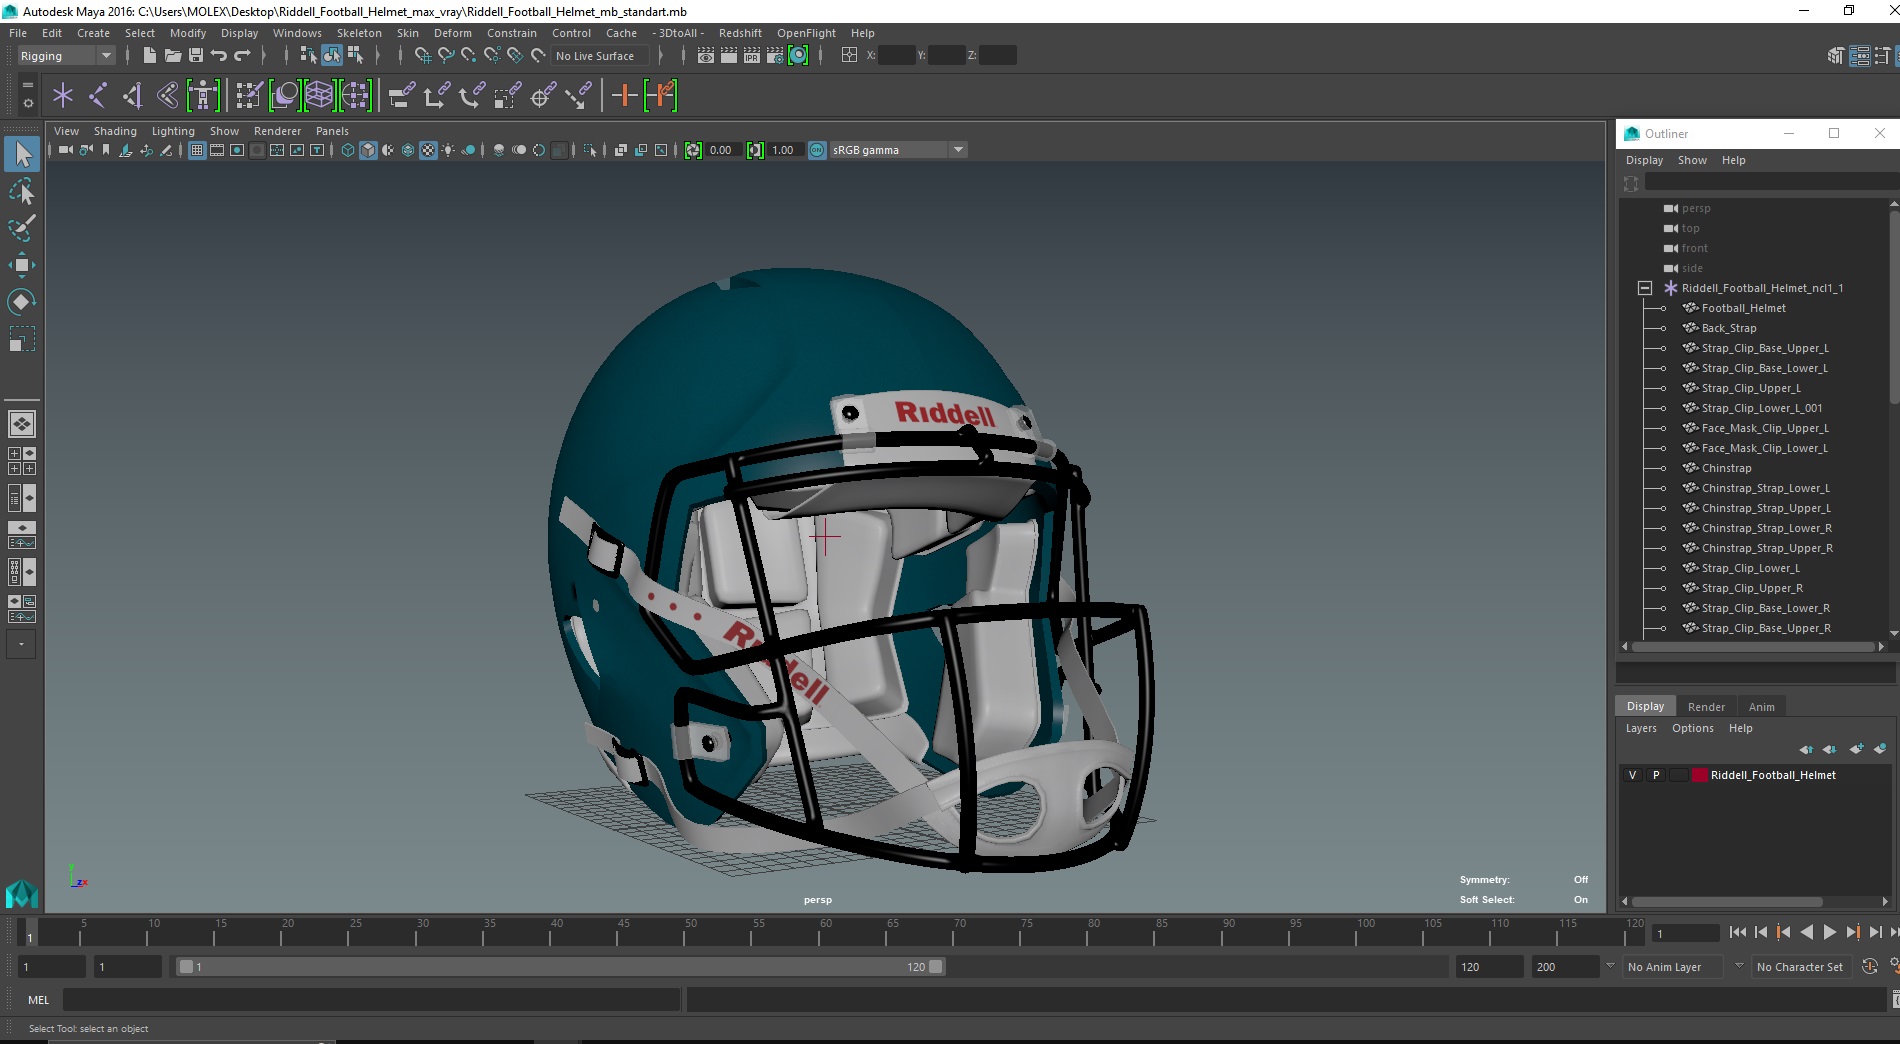Click the Create IK Handle shelf icon
Viewport: 1900px width, 1044px height.
click(x=133, y=96)
